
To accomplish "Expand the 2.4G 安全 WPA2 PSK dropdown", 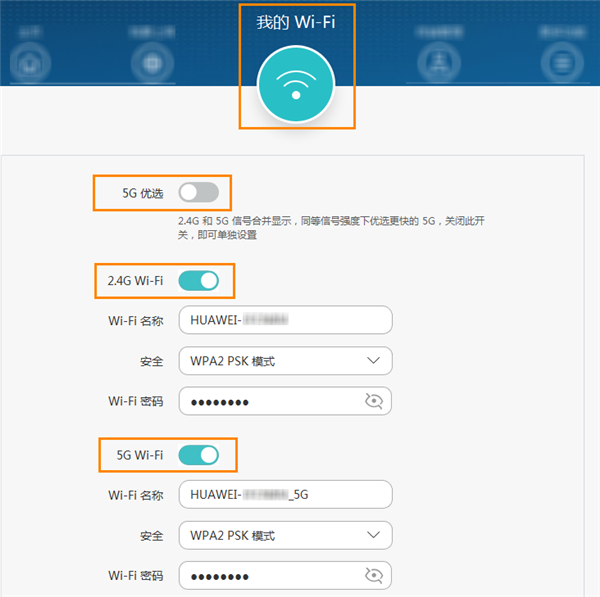I will (x=285, y=360).
